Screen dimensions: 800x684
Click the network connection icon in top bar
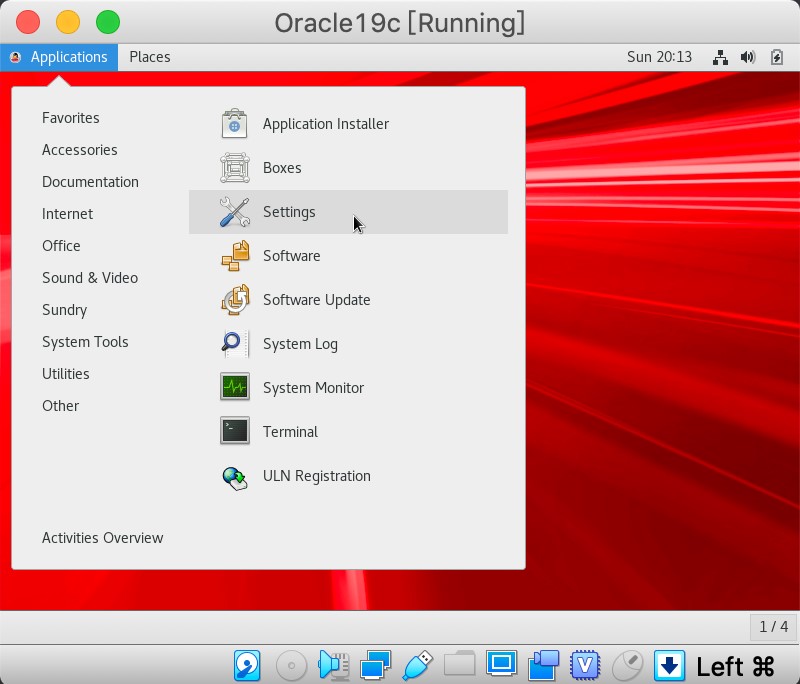tap(720, 57)
